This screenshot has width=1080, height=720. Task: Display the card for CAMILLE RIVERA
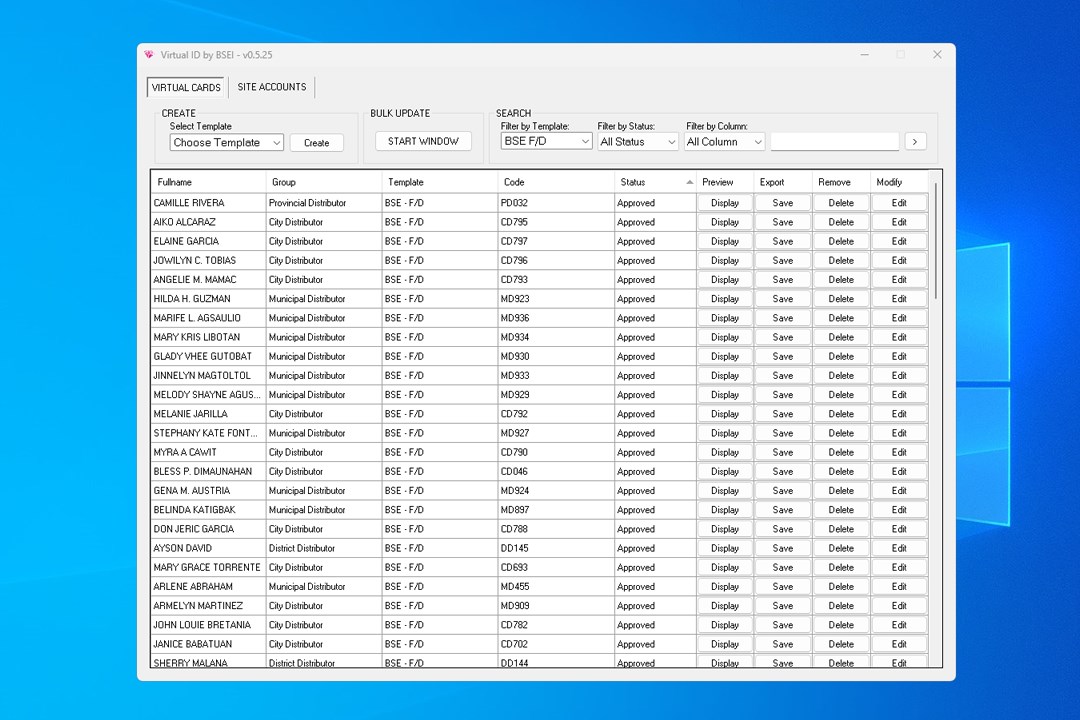(x=725, y=203)
